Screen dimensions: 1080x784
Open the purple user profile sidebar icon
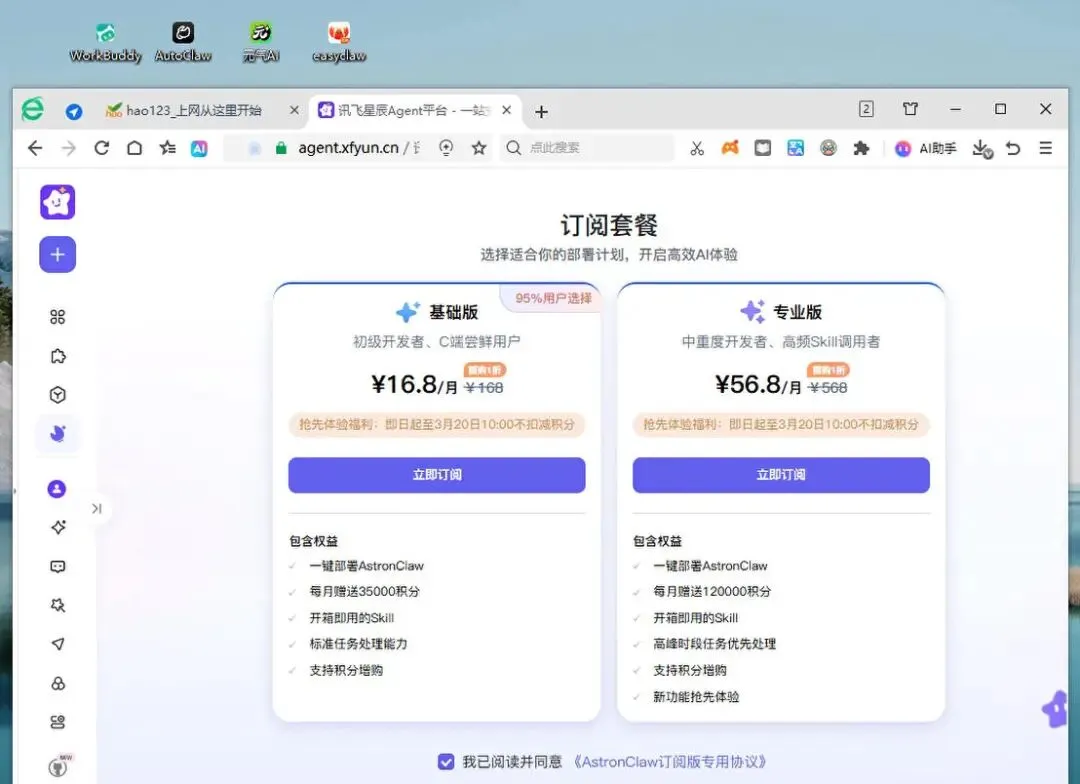point(57,489)
